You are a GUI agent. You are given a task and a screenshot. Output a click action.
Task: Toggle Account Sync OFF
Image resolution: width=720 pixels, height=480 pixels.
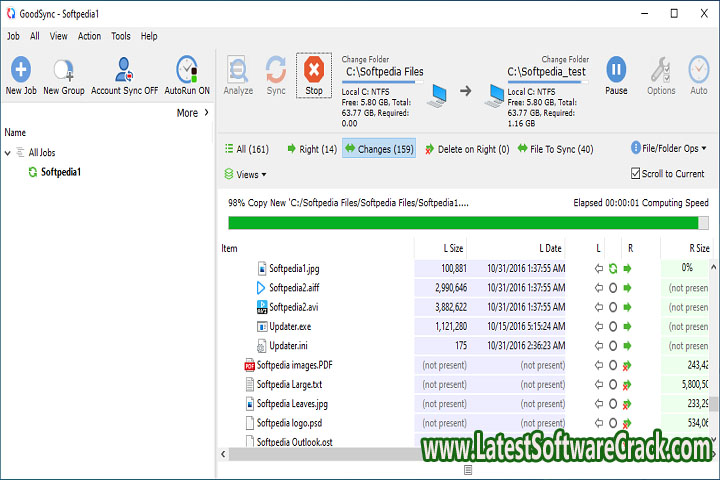click(x=124, y=70)
